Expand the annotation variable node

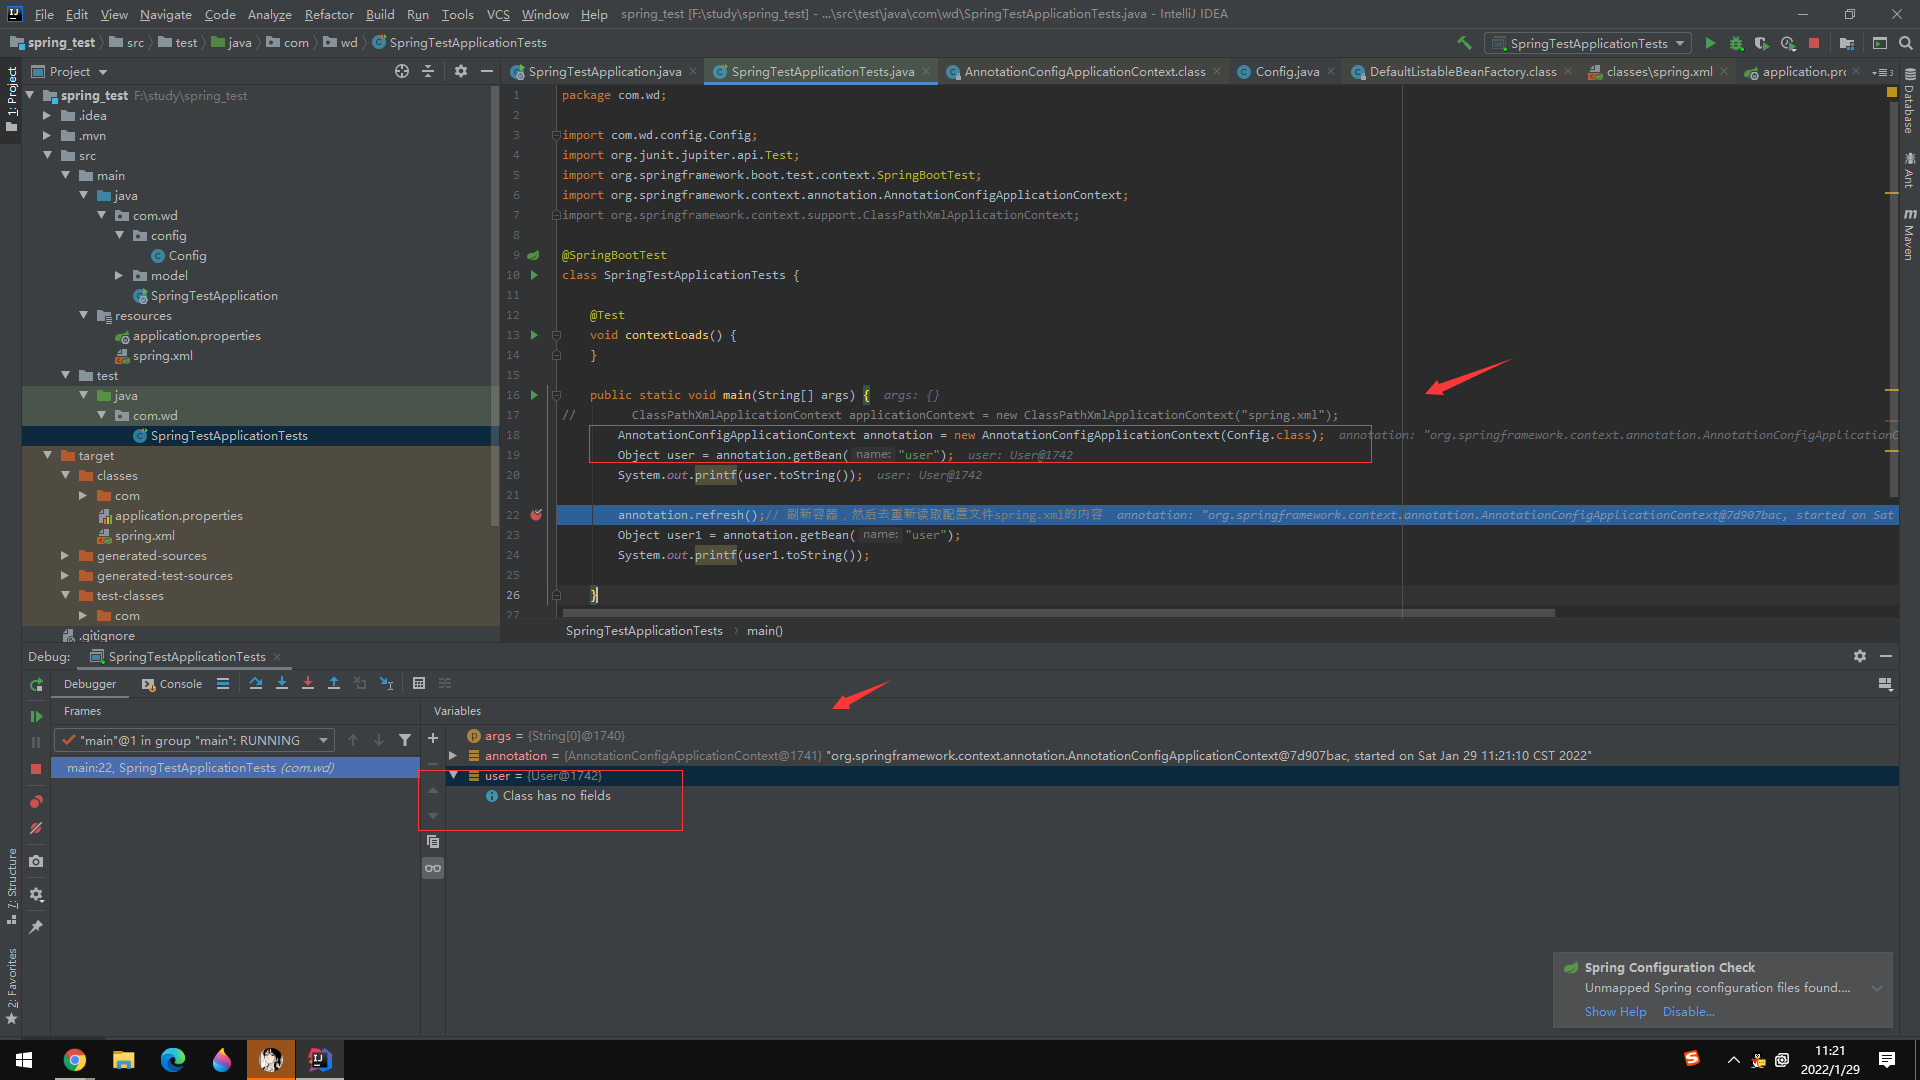point(453,756)
